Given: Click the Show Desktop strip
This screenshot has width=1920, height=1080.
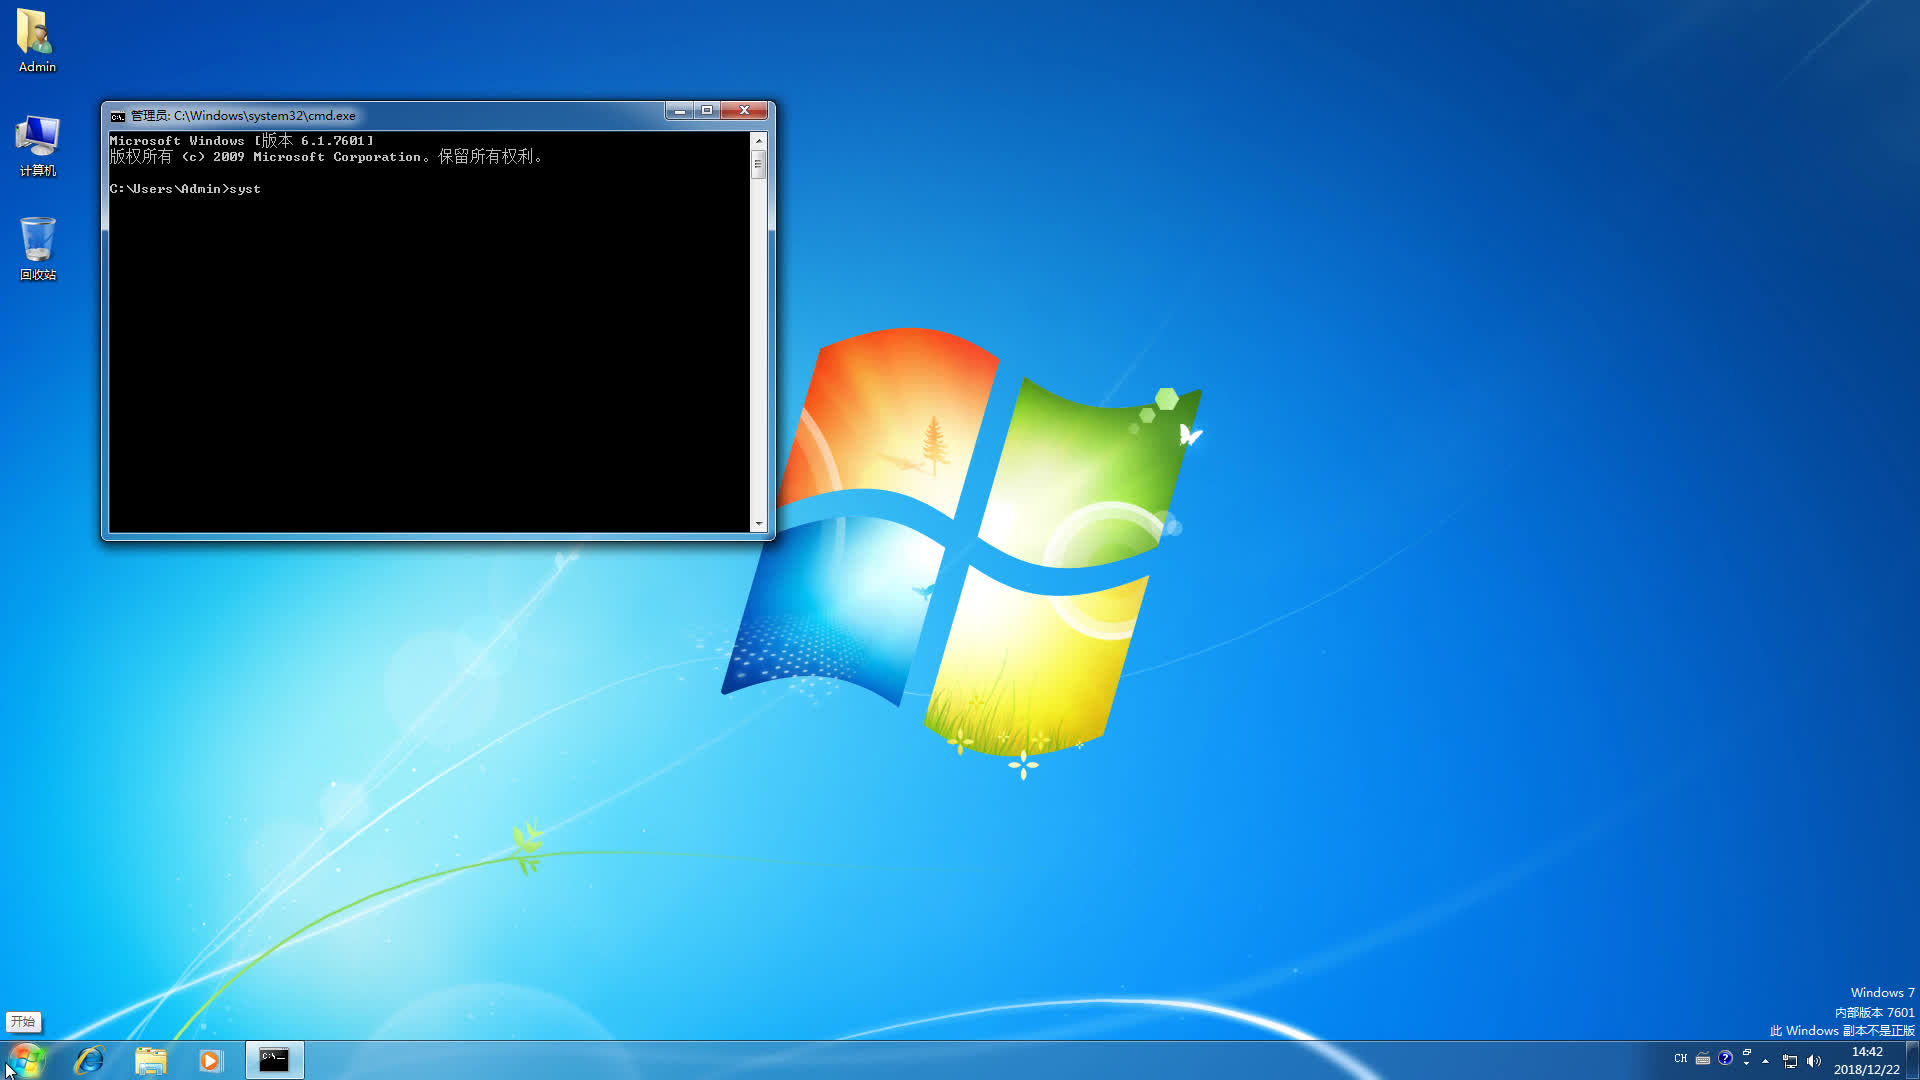Looking at the screenshot, I should coord(1913,1060).
